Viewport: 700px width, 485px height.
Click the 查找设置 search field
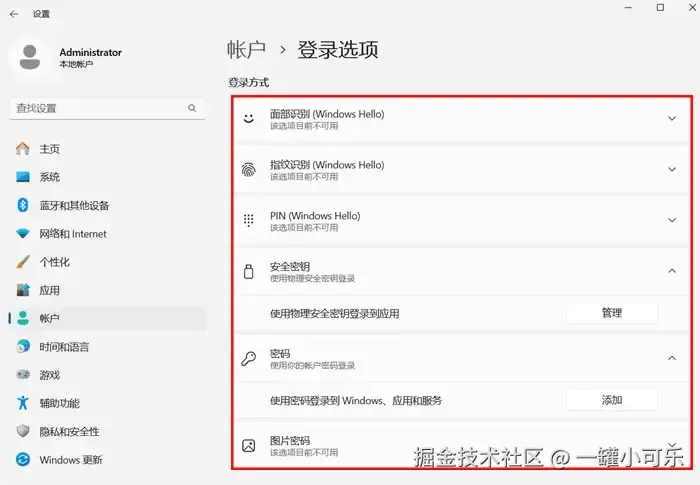pyautogui.click(x=107, y=108)
